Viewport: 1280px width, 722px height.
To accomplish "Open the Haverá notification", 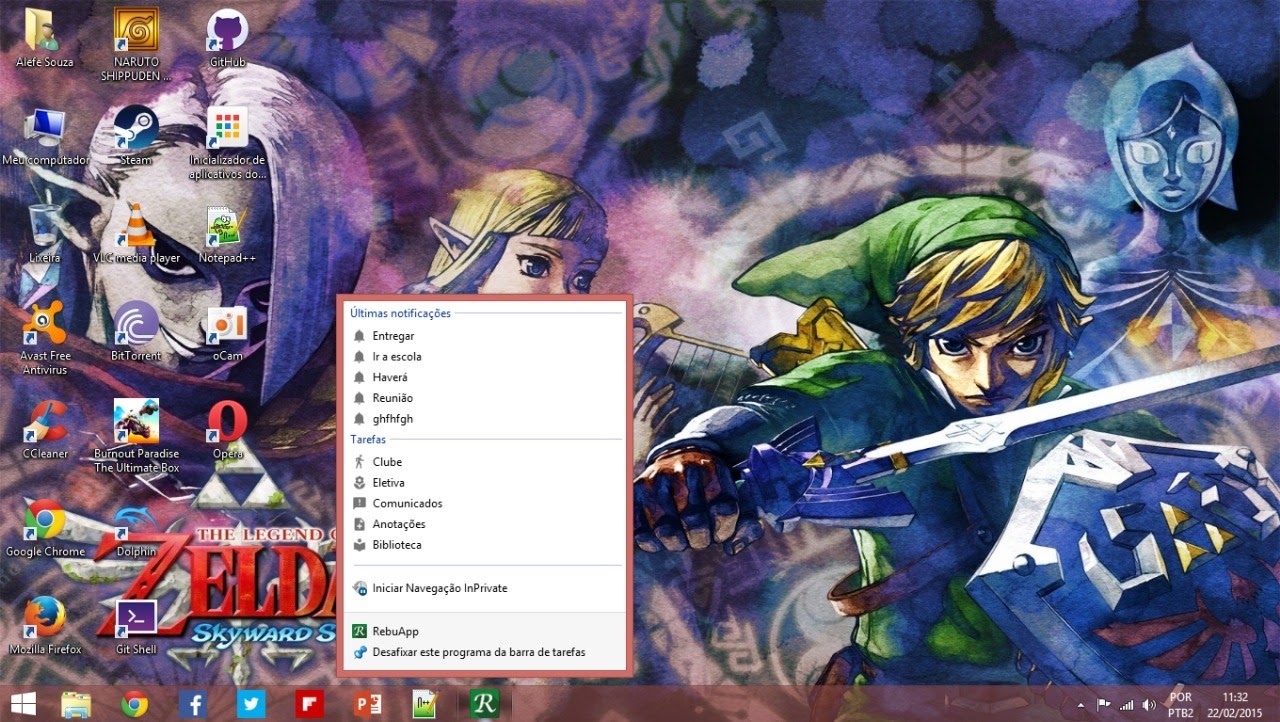I will point(485,377).
